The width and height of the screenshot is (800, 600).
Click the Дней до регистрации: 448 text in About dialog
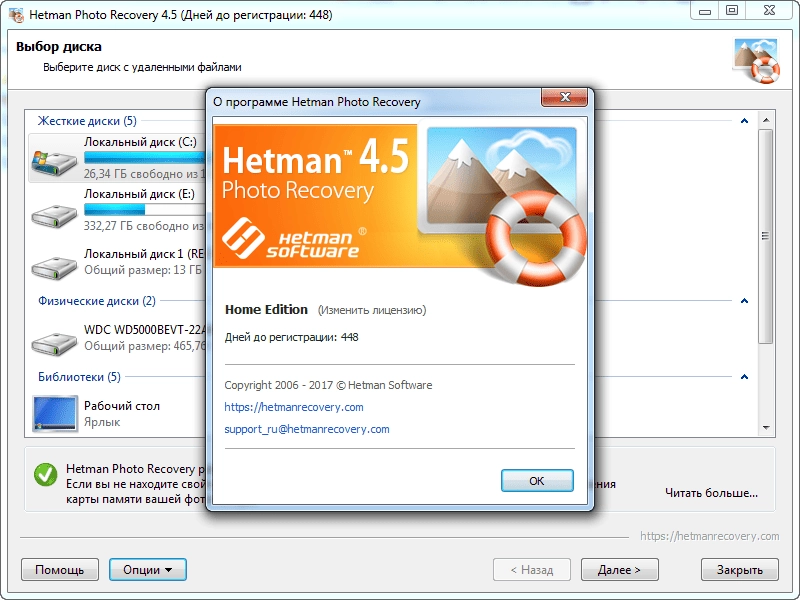click(x=291, y=337)
